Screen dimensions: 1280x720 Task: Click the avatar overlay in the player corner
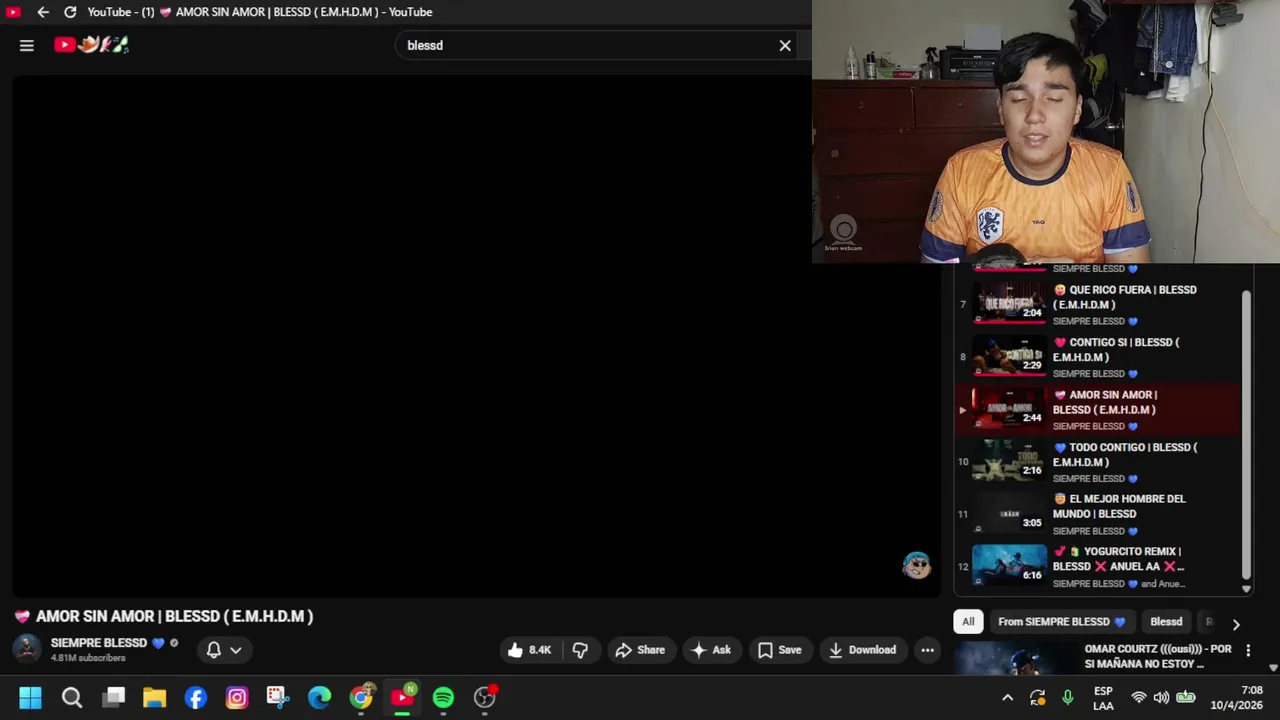point(916,565)
